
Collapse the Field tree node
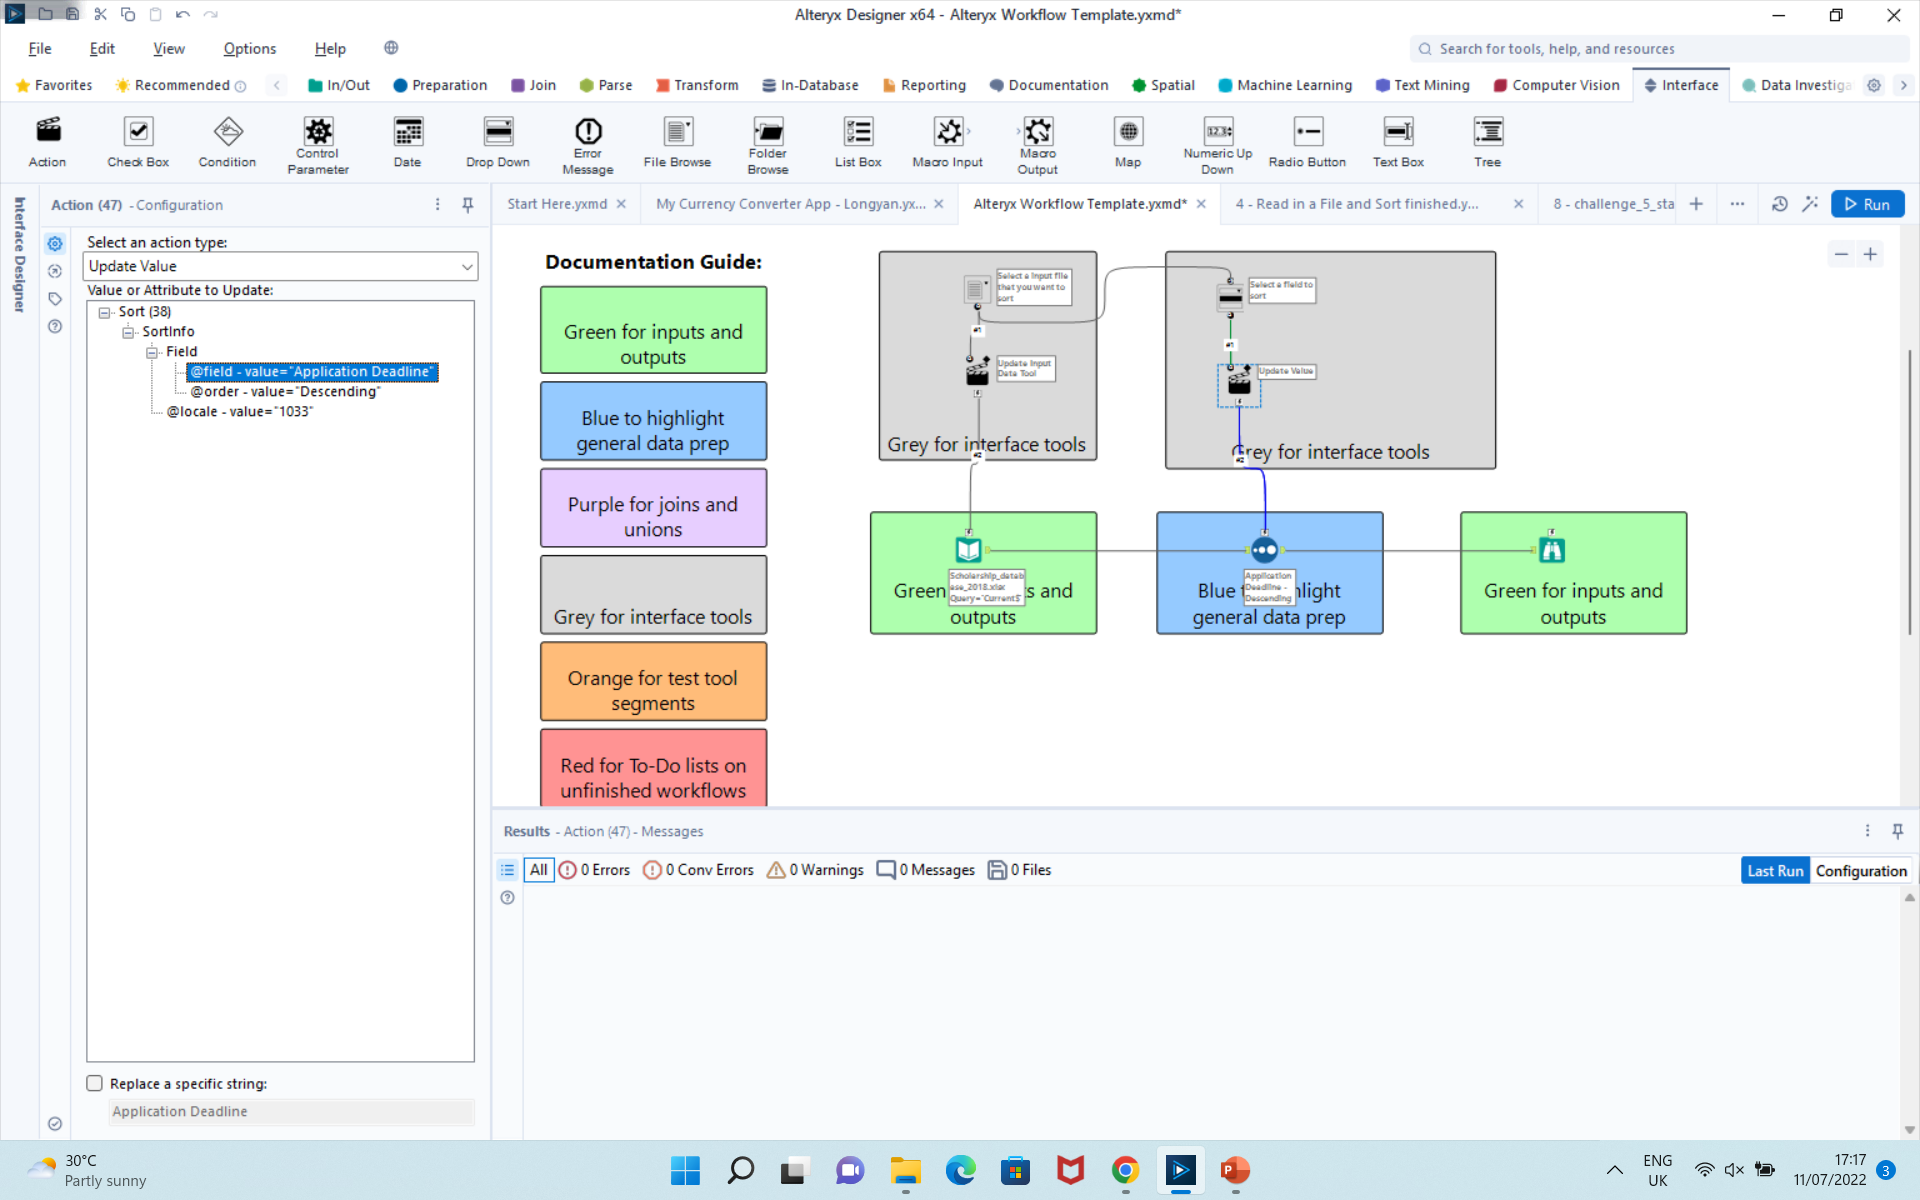point(152,352)
